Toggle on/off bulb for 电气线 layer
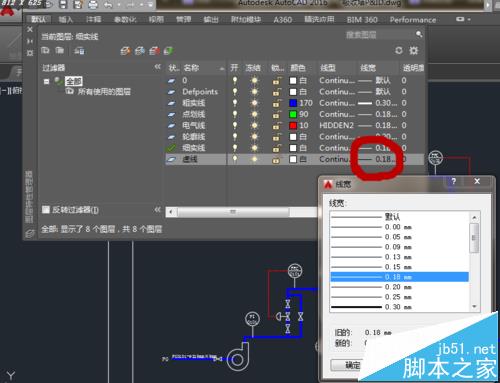This screenshot has height=383, width=500. pyautogui.click(x=235, y=125)
